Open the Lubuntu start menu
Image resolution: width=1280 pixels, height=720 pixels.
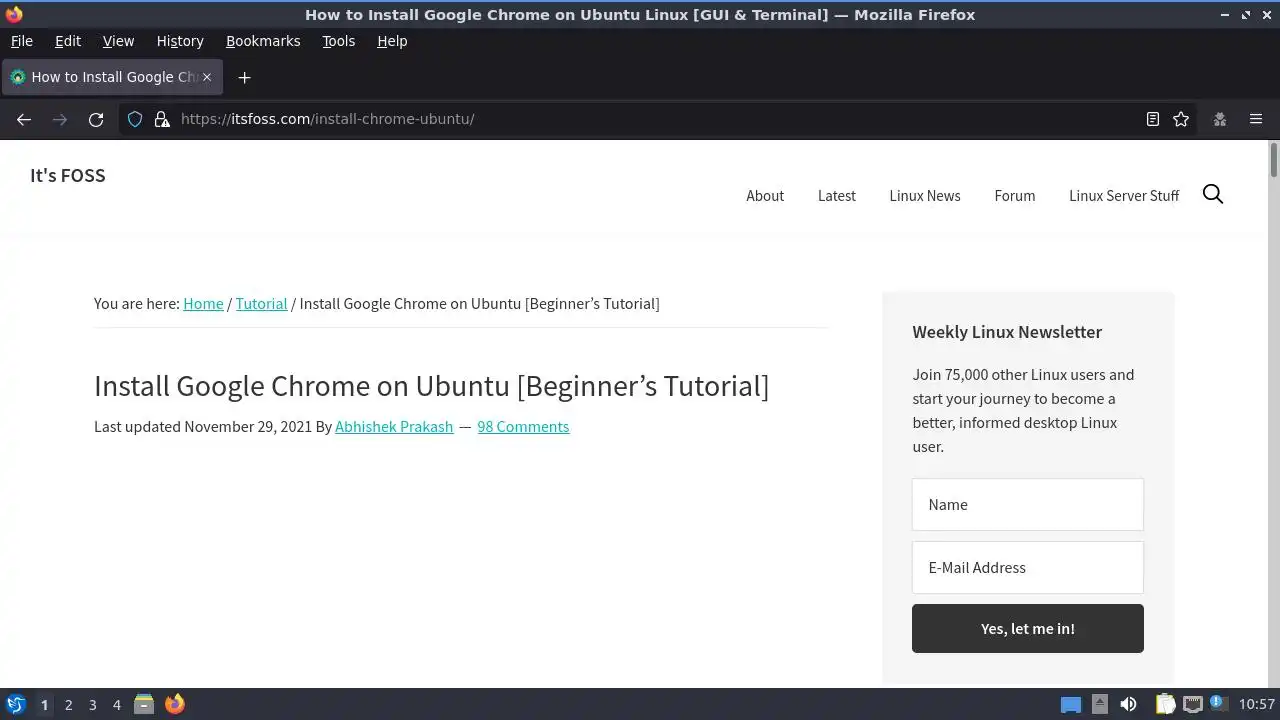tap(15, 704)
